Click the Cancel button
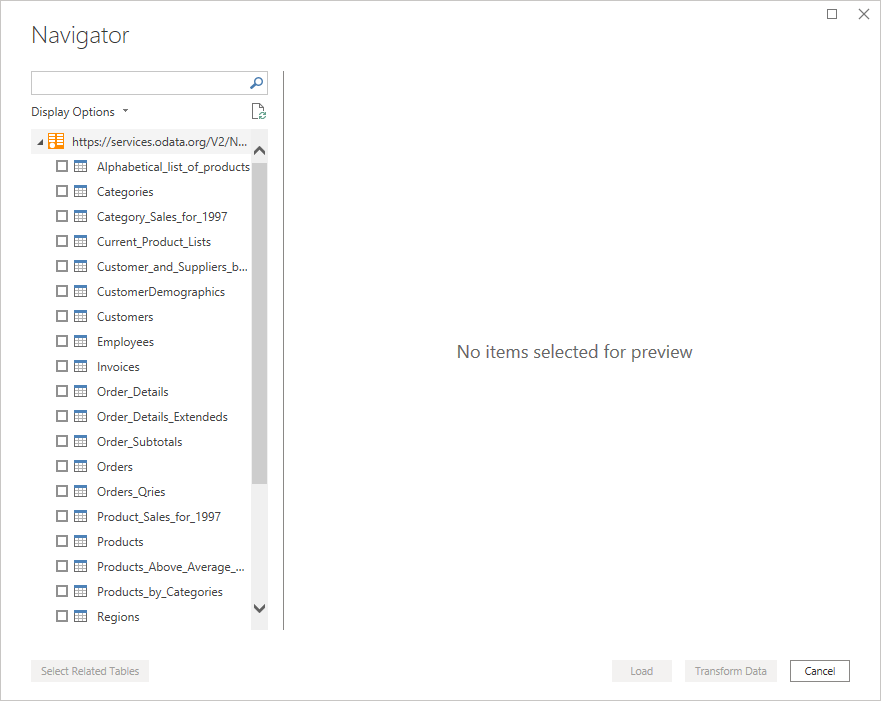The width and height of the screenshot is (881, 701). pos(820,671)
